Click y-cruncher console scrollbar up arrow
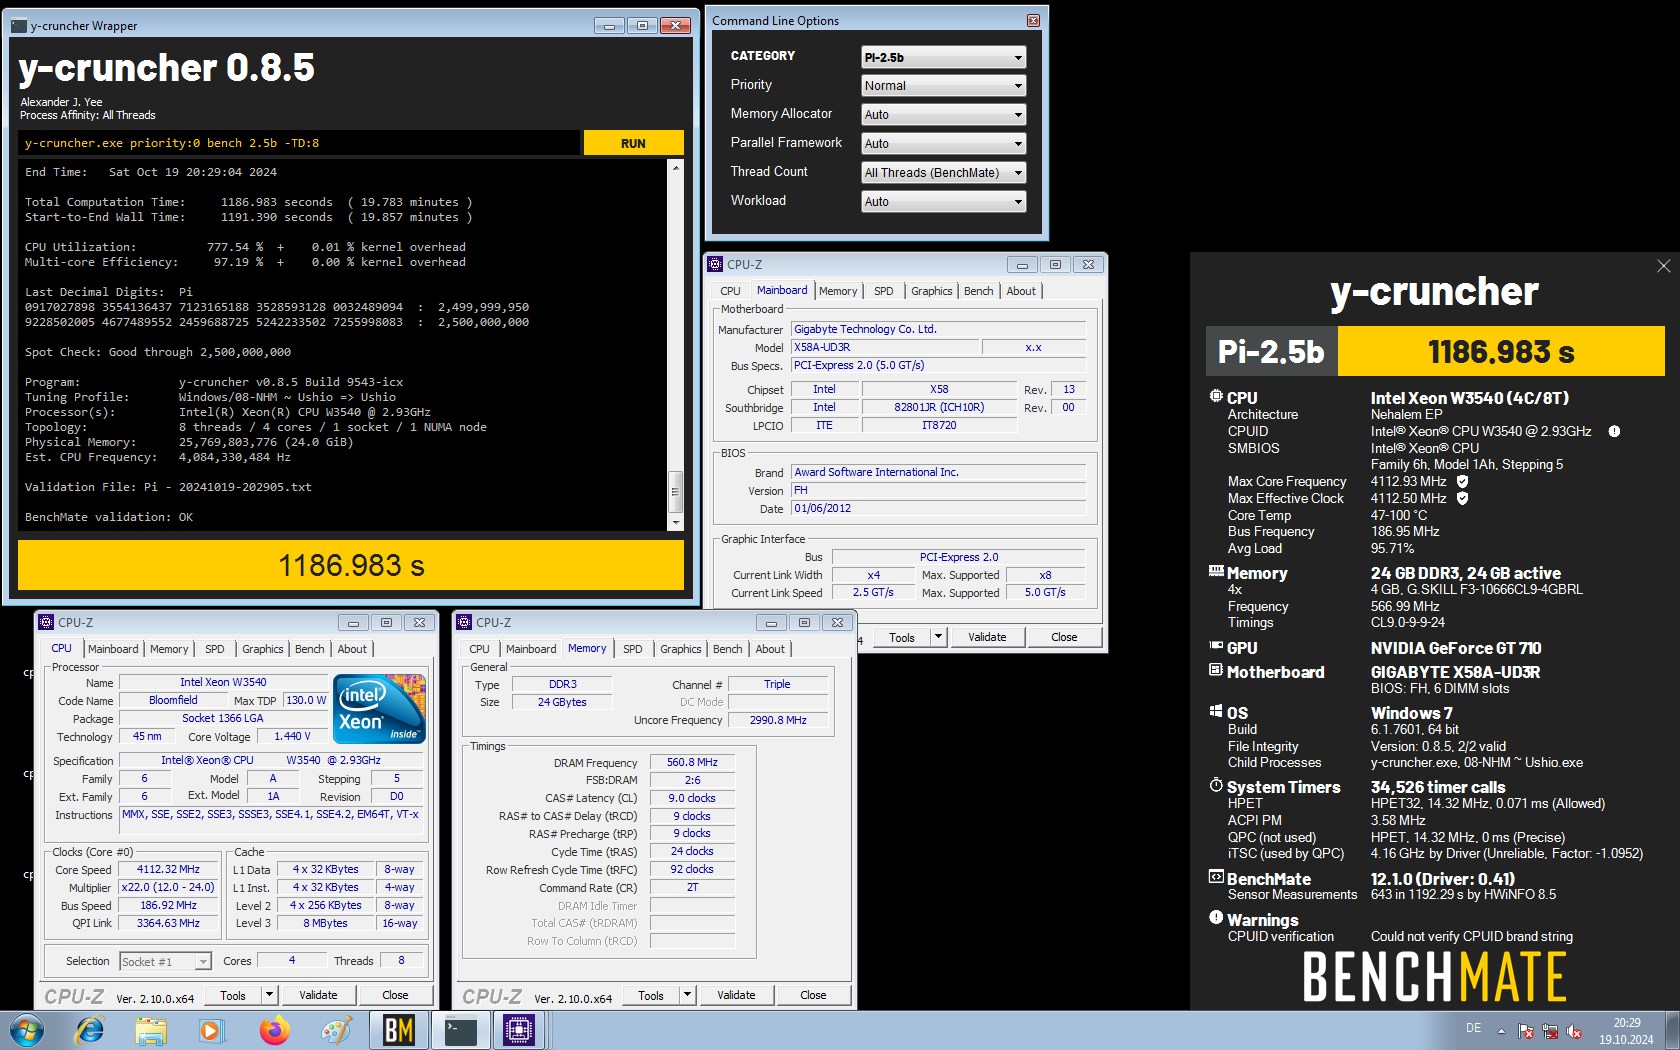The image size is (1680, 1050). pyautogui.click(x=676, y=168)
